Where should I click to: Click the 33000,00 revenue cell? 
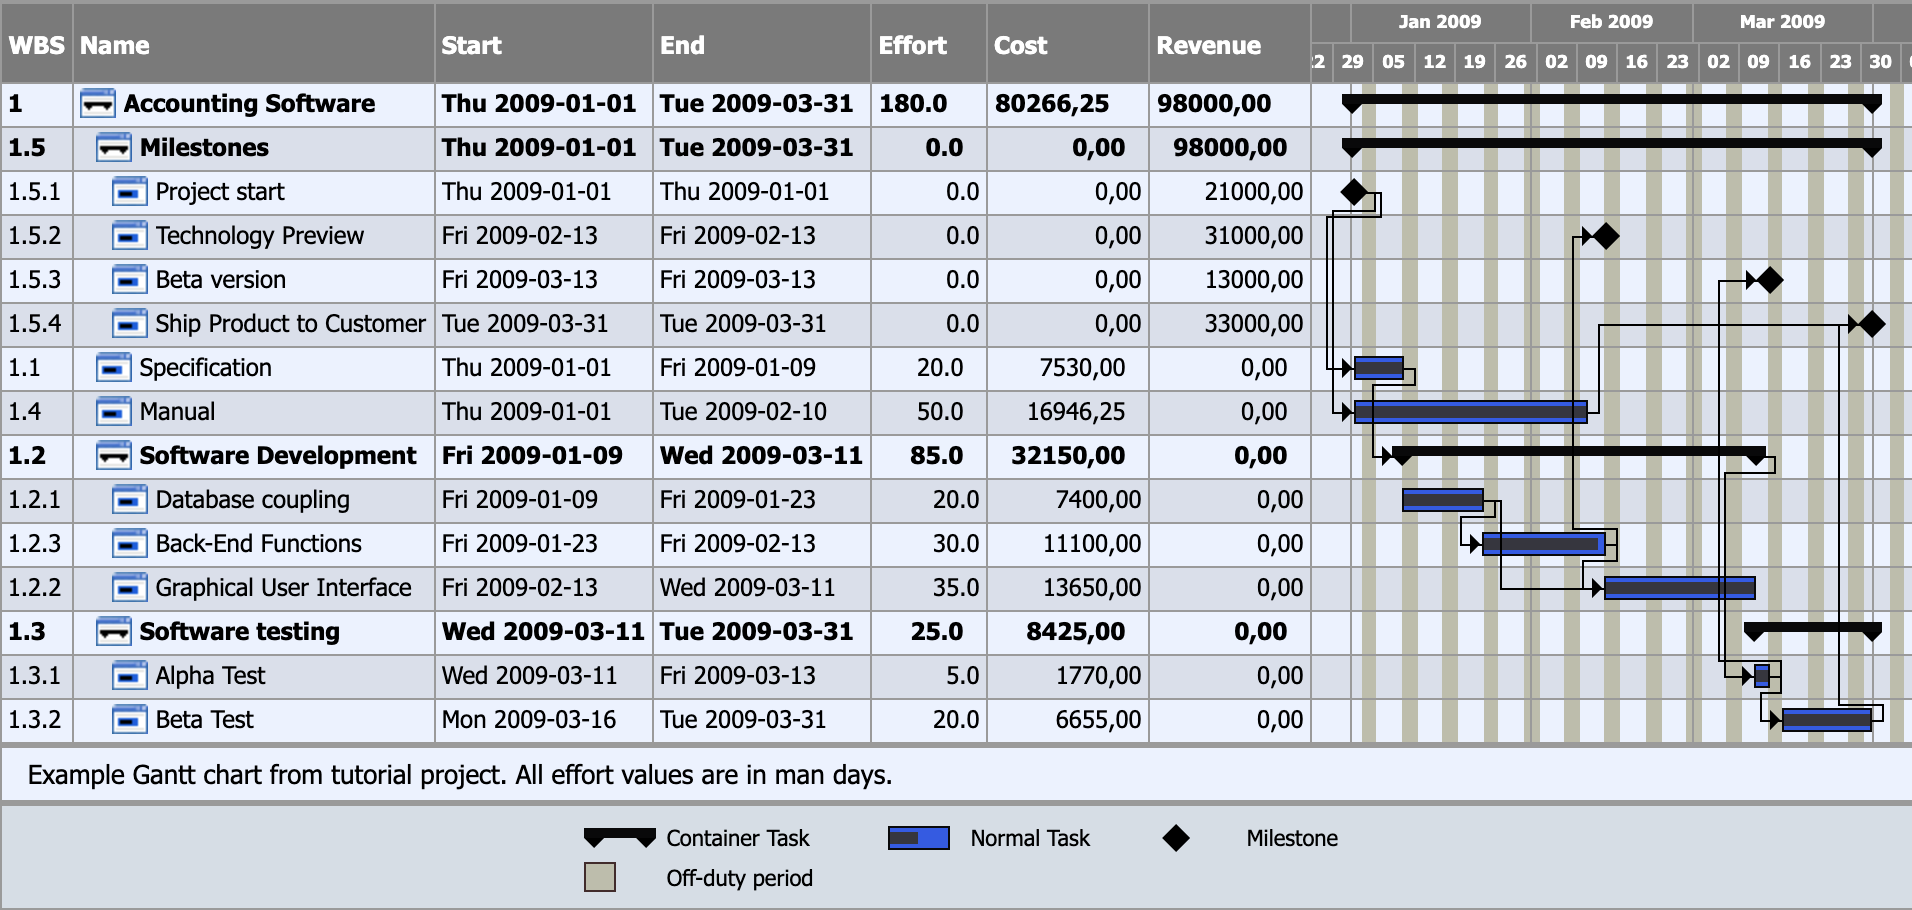tap(1230, 323)
